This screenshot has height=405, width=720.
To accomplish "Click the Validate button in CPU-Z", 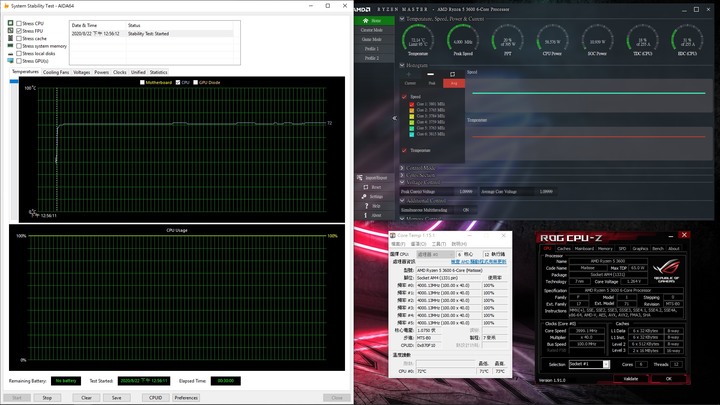I will click(x=631, y=379).
